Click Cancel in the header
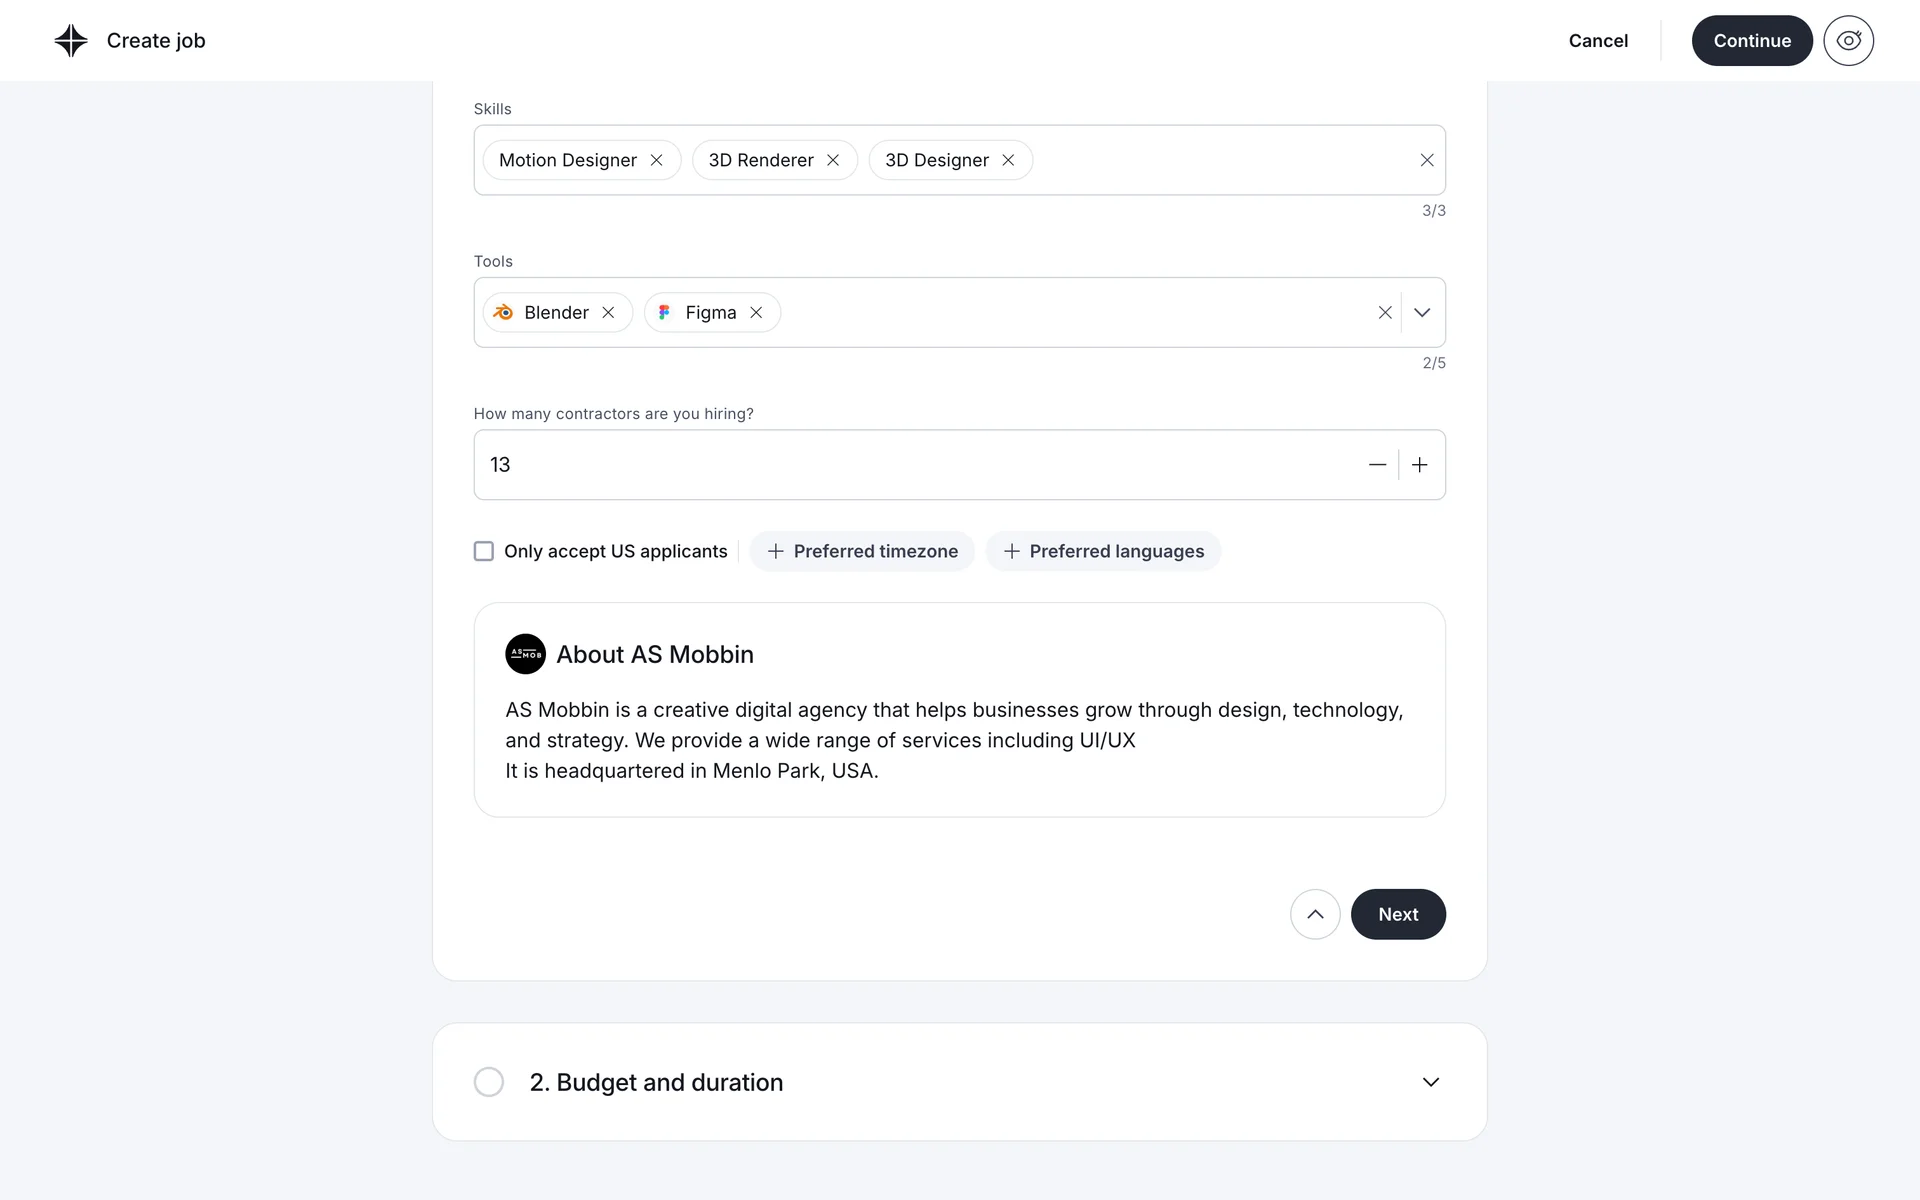Screen dimensions: 1920x1200 [1598, 41]
